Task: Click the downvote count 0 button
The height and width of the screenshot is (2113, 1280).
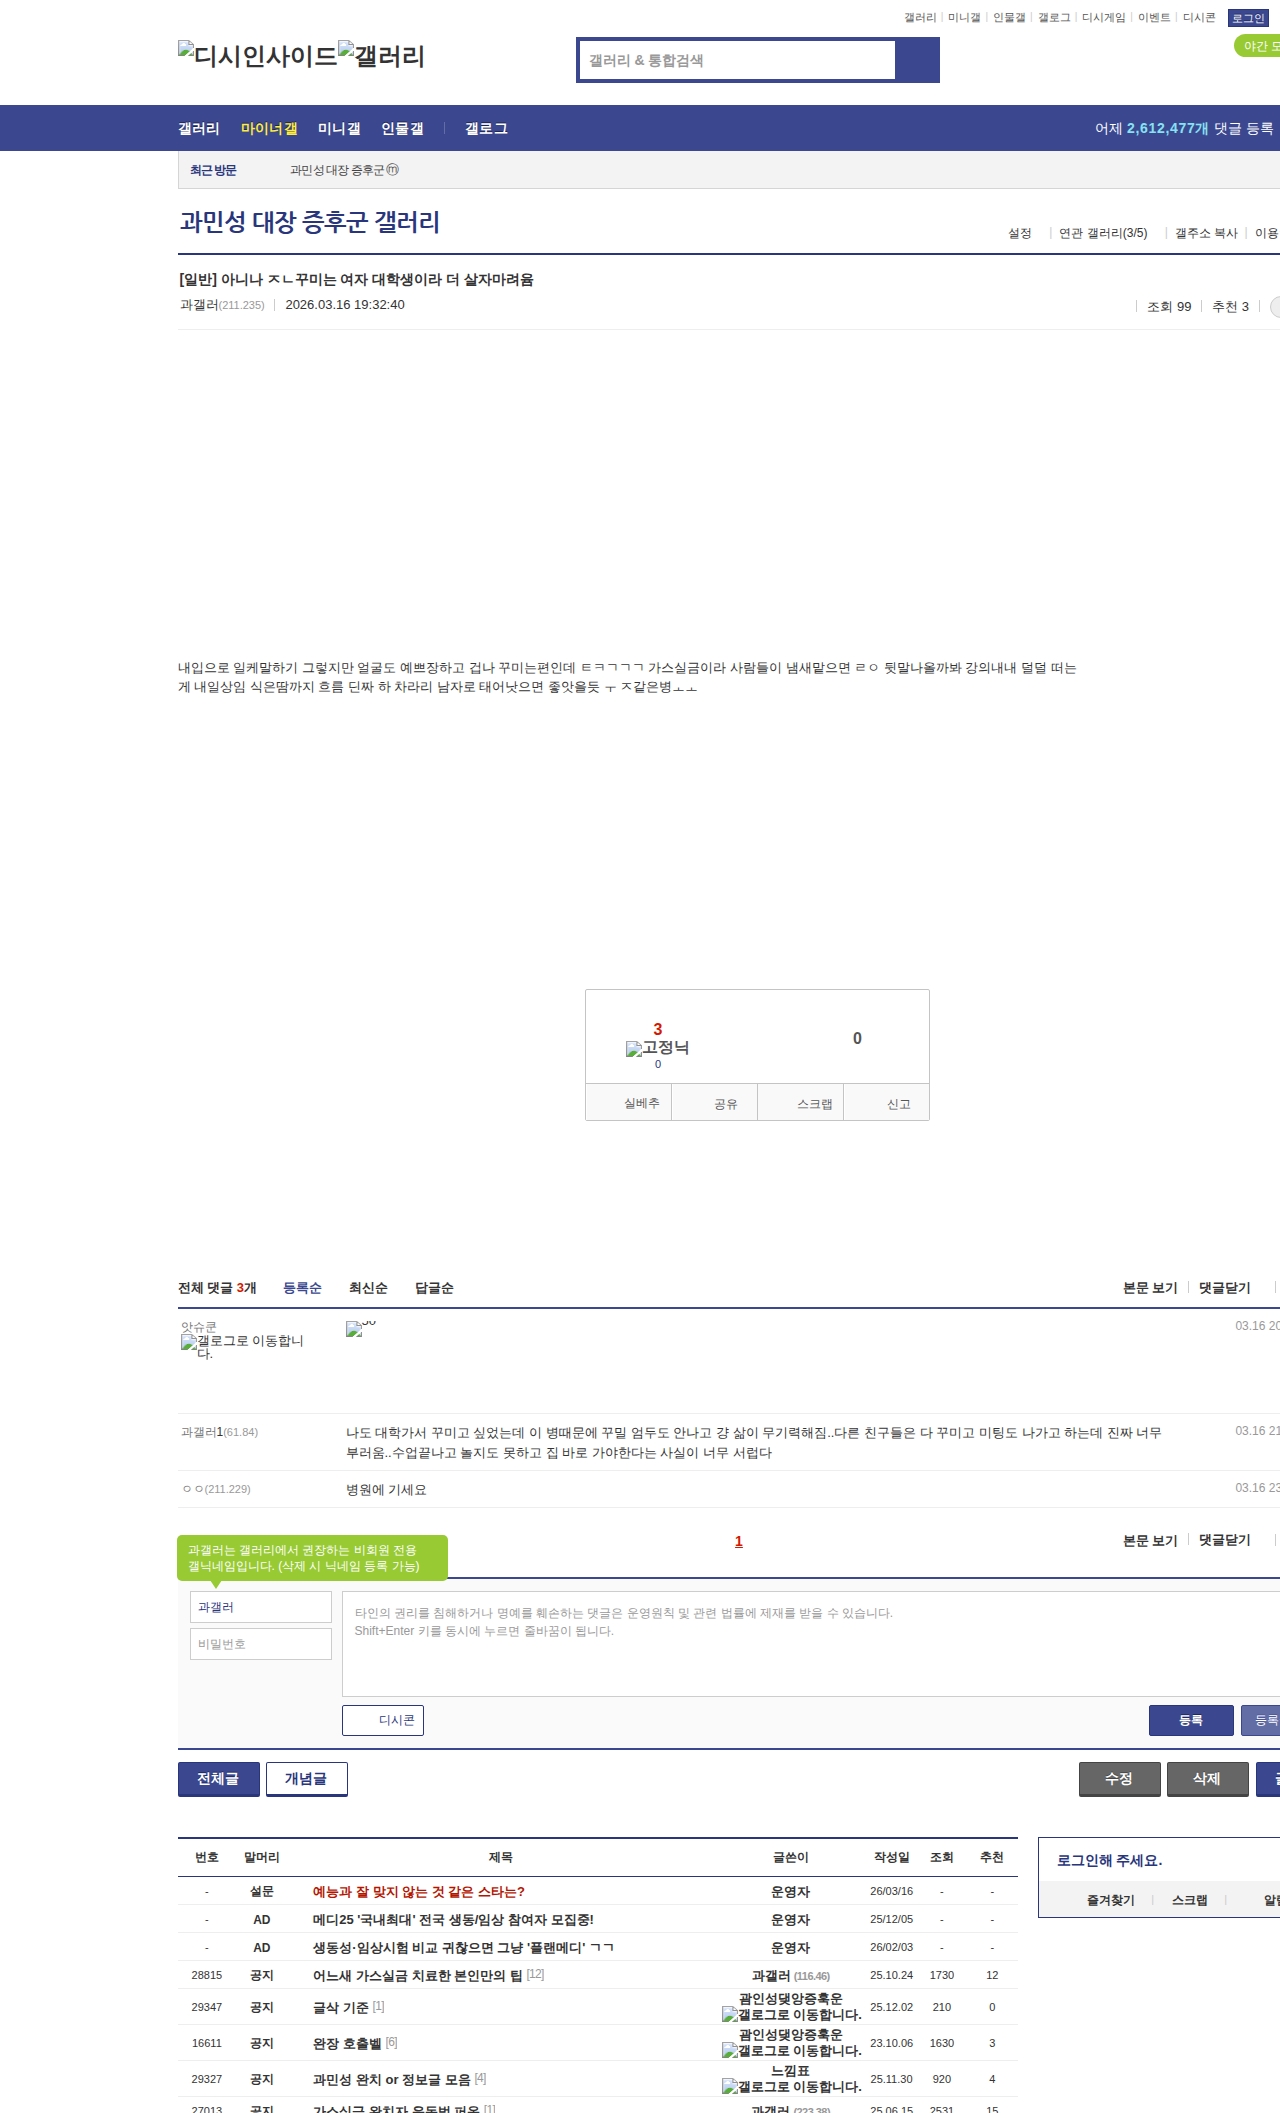Action: click(857, 1038)
